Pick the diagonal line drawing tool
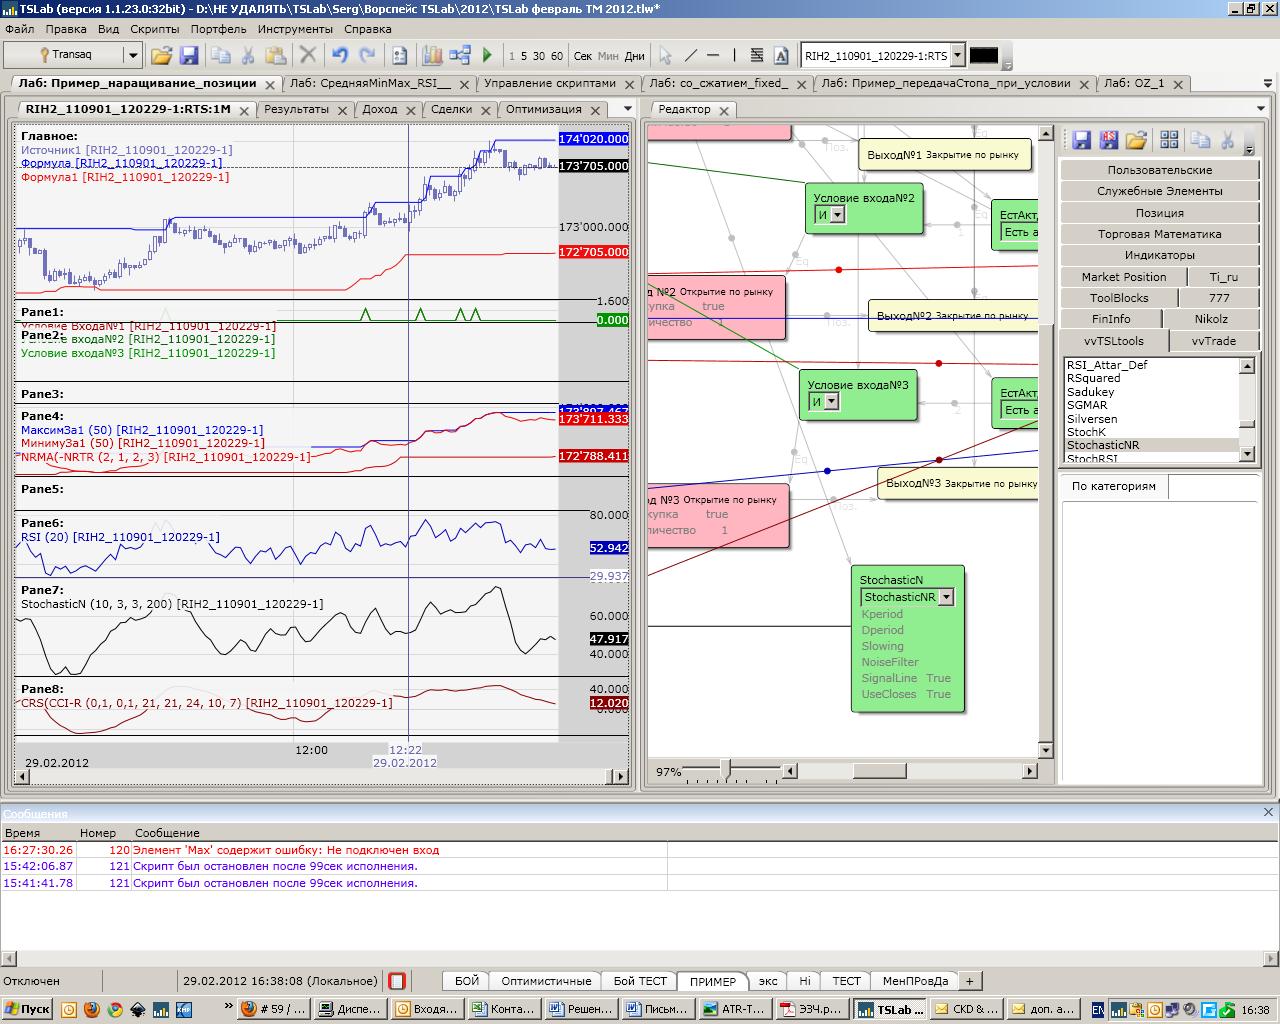 690,56
